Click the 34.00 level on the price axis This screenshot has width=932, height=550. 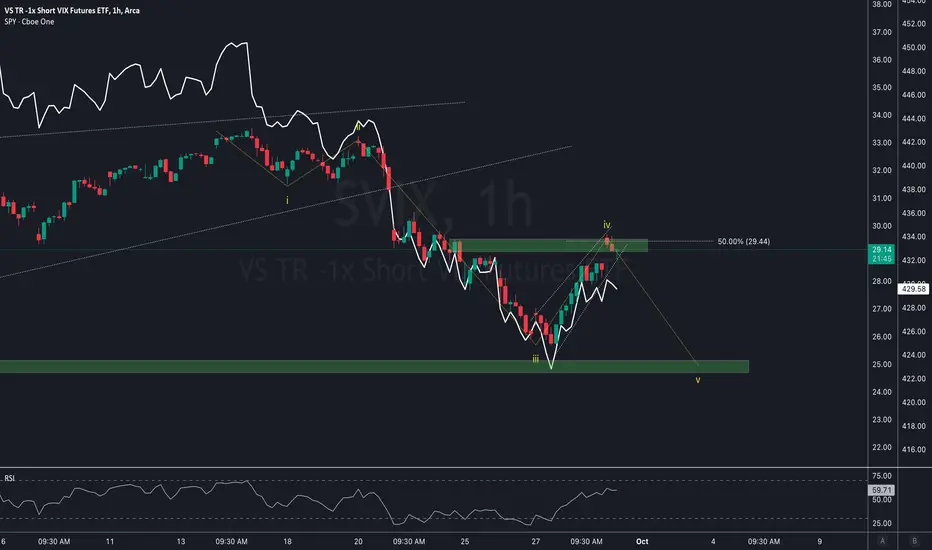point(881,115)
